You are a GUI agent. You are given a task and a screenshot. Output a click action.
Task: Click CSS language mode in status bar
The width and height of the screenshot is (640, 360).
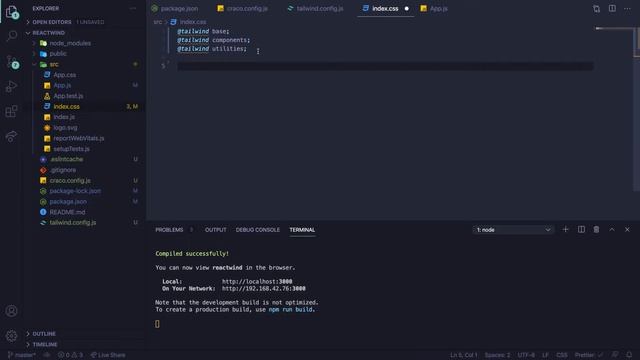[x=562, y=355]
